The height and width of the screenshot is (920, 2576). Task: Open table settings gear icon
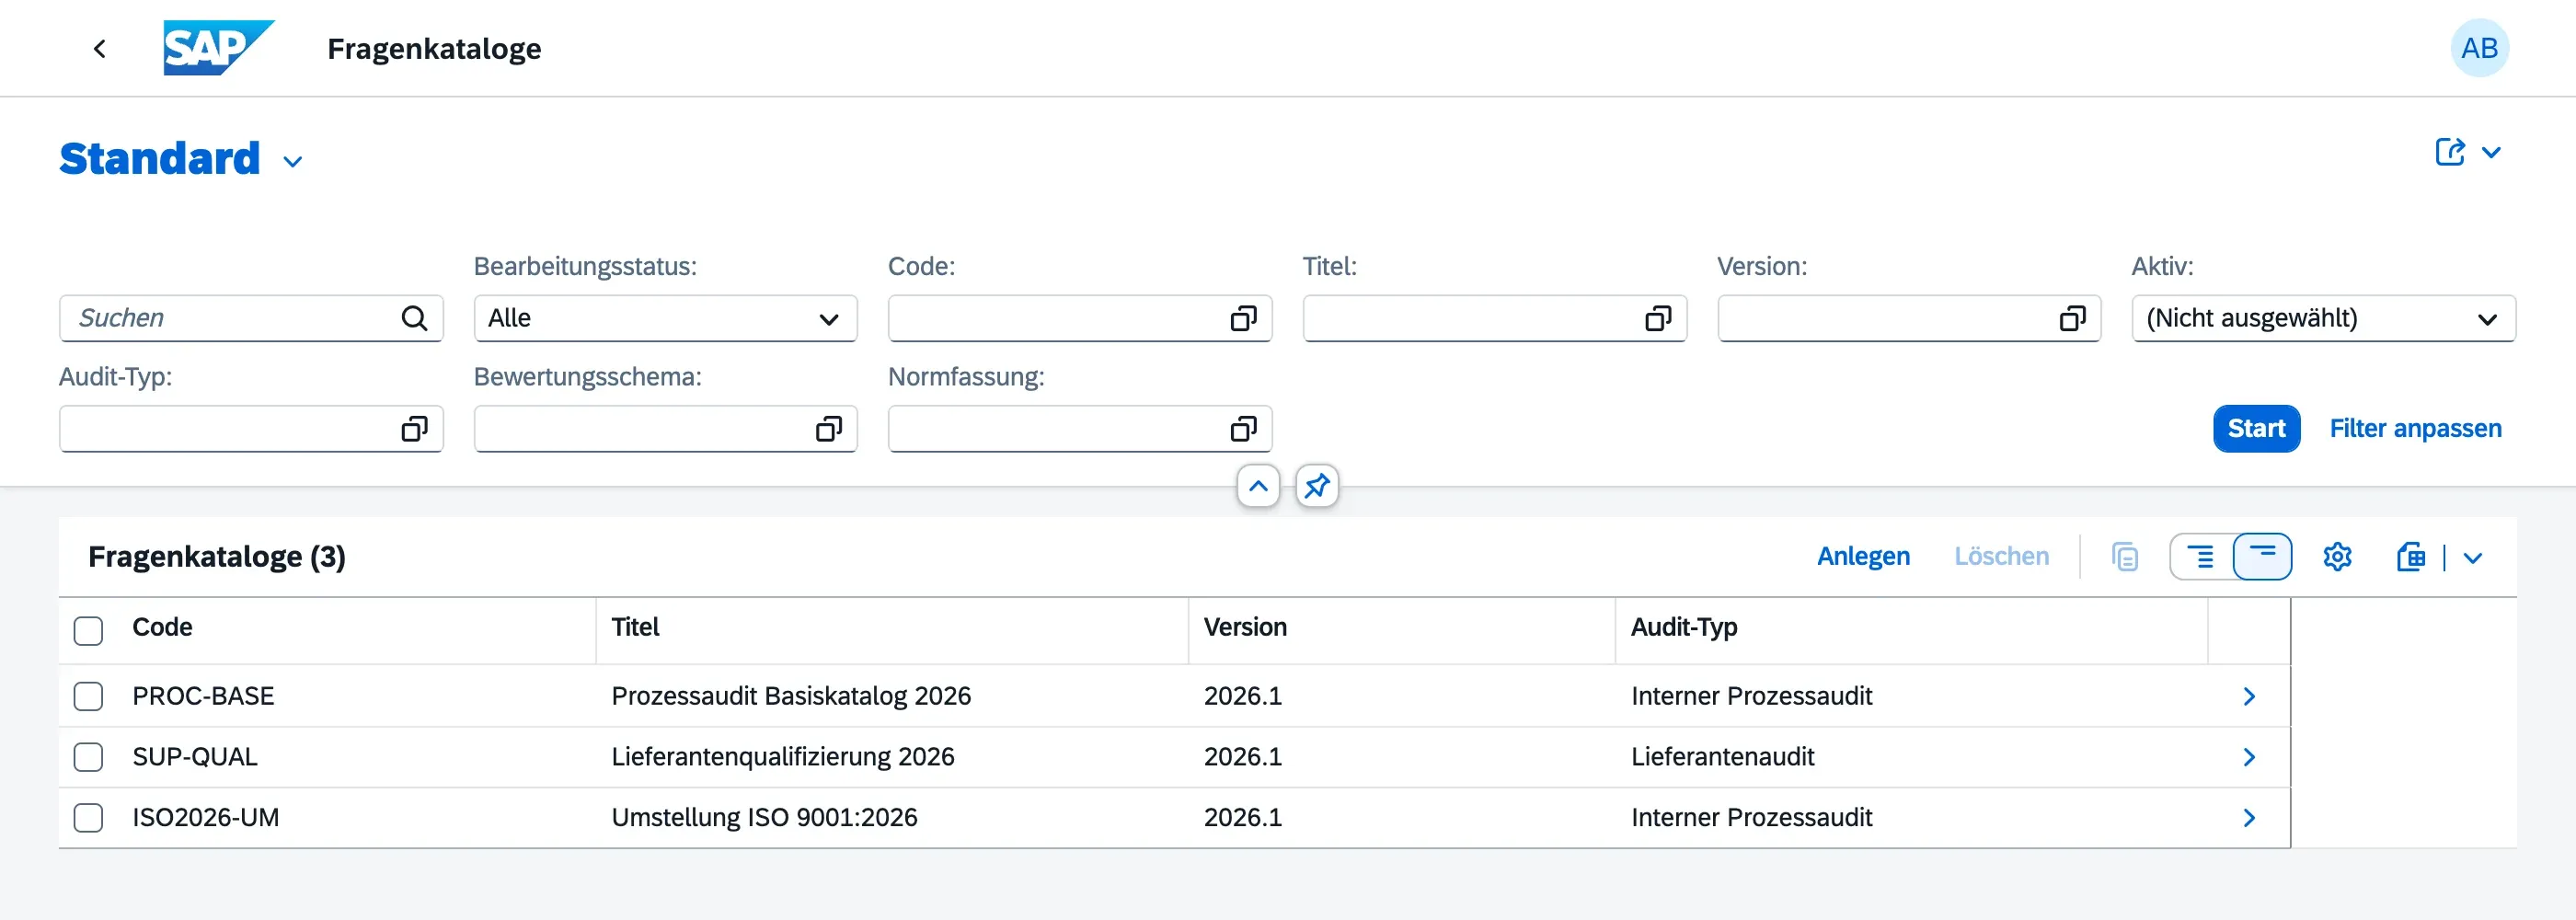[x=2337, y=557]
